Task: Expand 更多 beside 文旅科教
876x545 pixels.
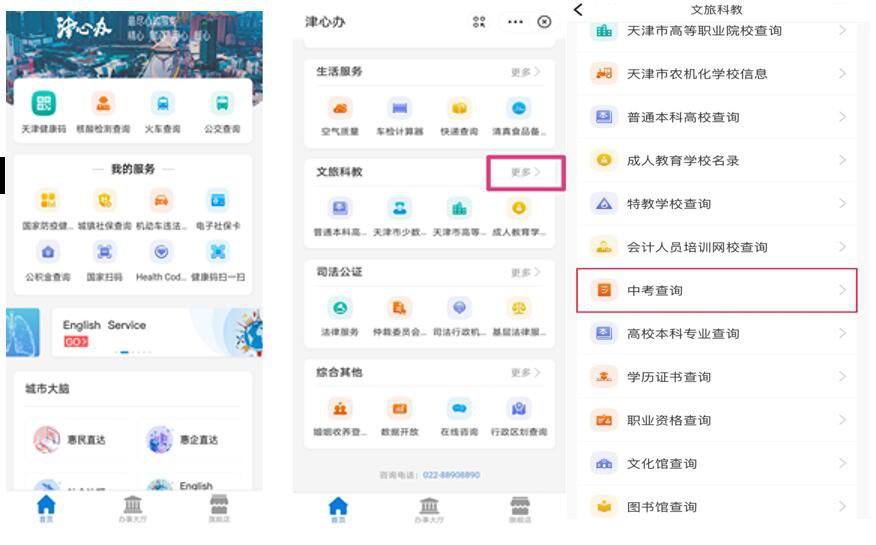Action: click(526, 172)
